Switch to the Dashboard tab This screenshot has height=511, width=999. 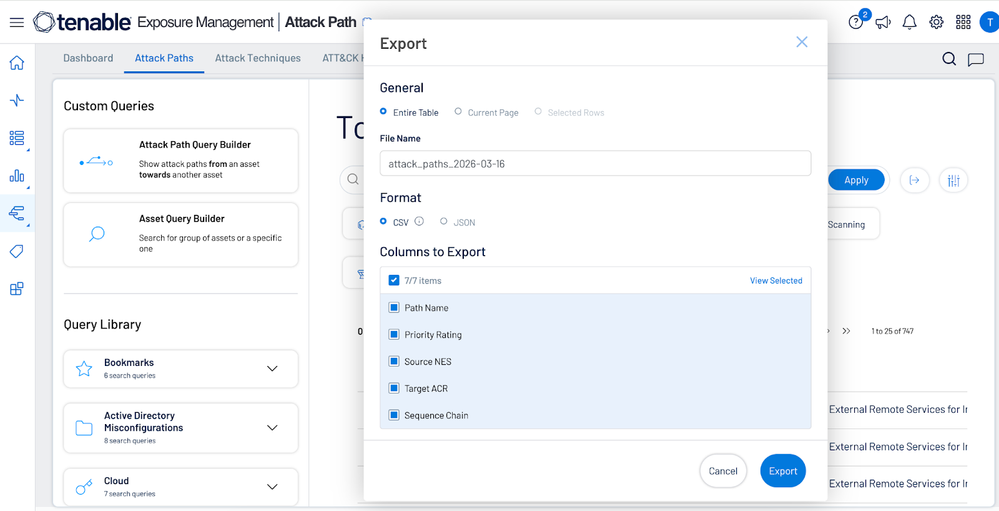[x=88, y=58]
